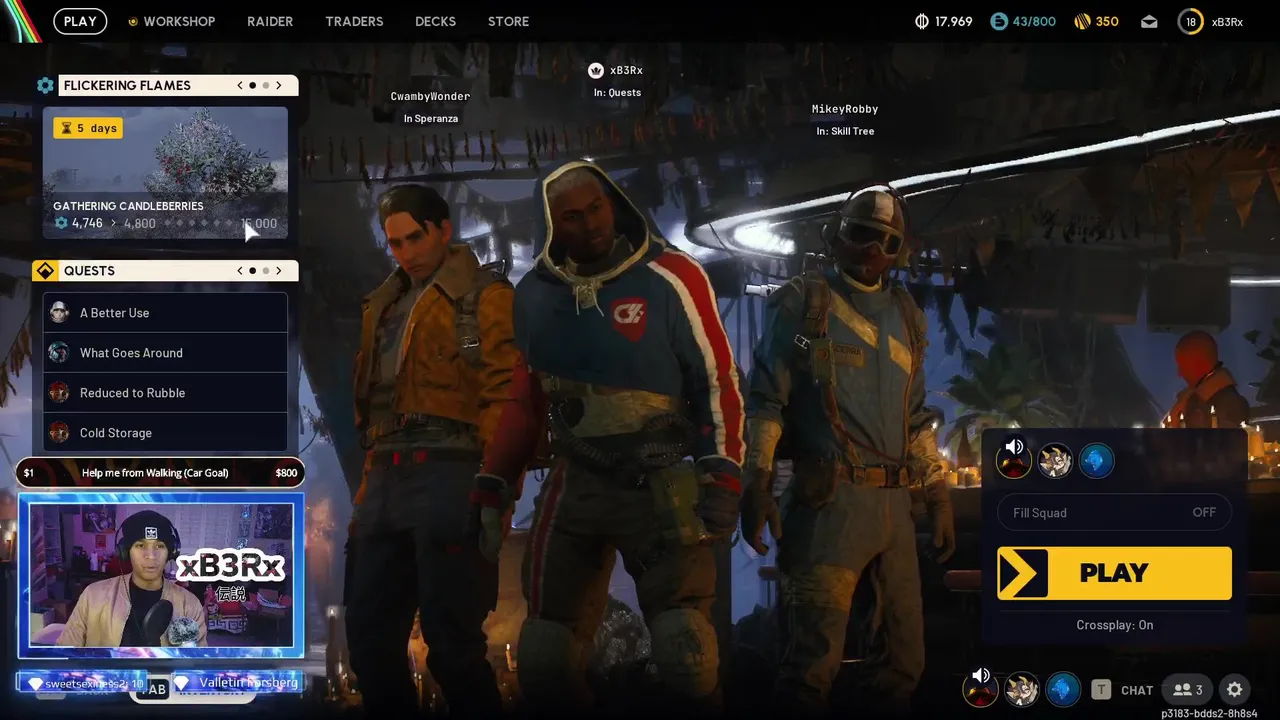Open the Workshop tab
Screen dimensions: 1280x720
tap(179, 21)
